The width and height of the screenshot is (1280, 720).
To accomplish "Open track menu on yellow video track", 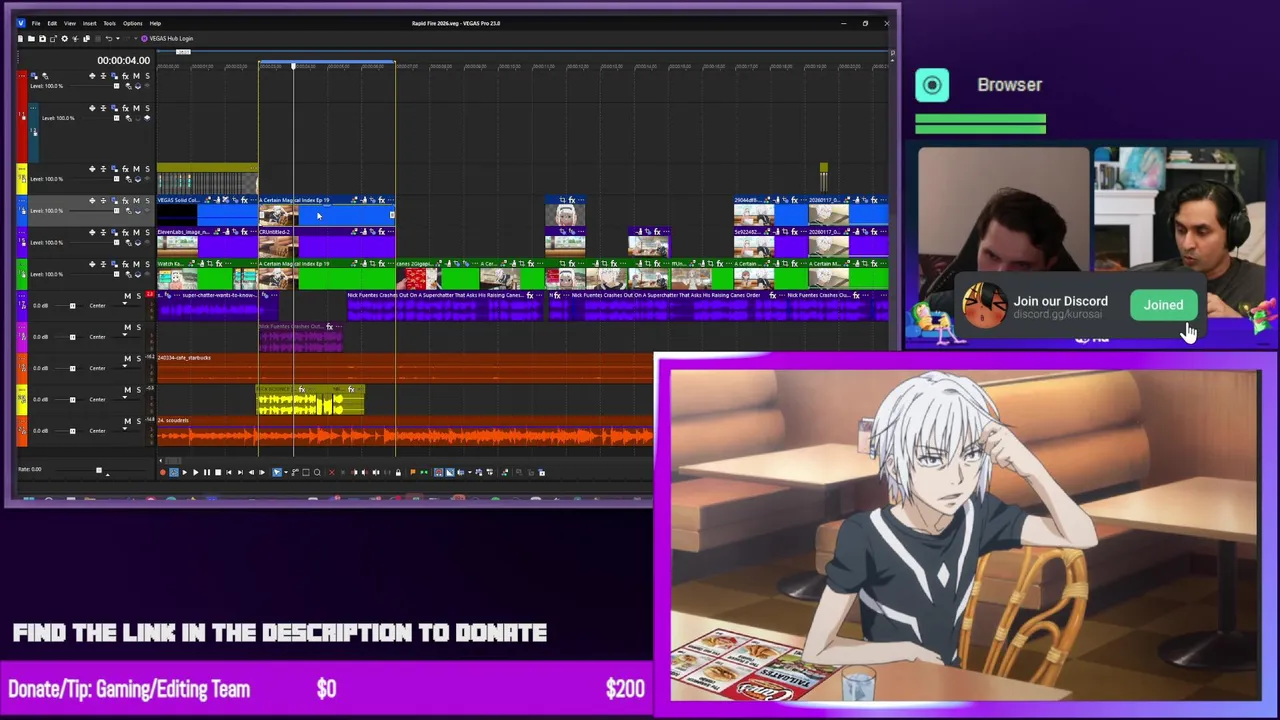I will click(22, 169).
